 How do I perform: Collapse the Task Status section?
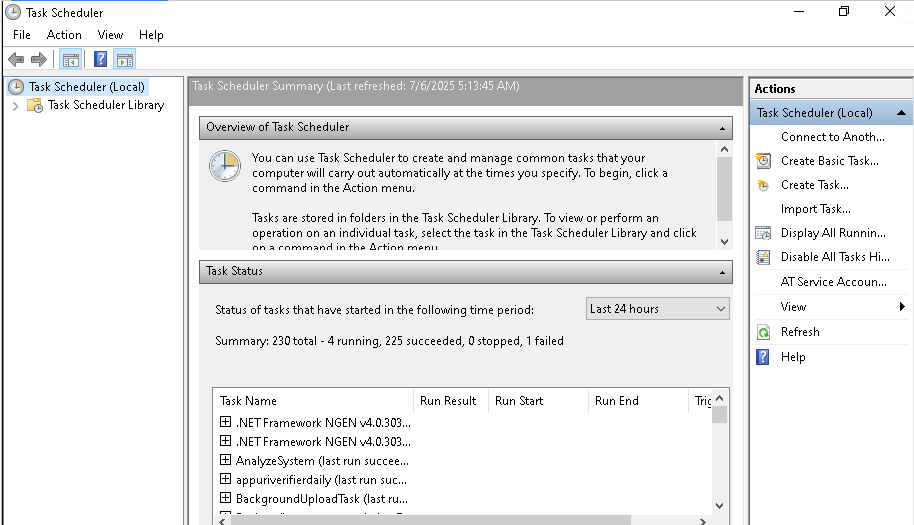click(x=724, y=271)
